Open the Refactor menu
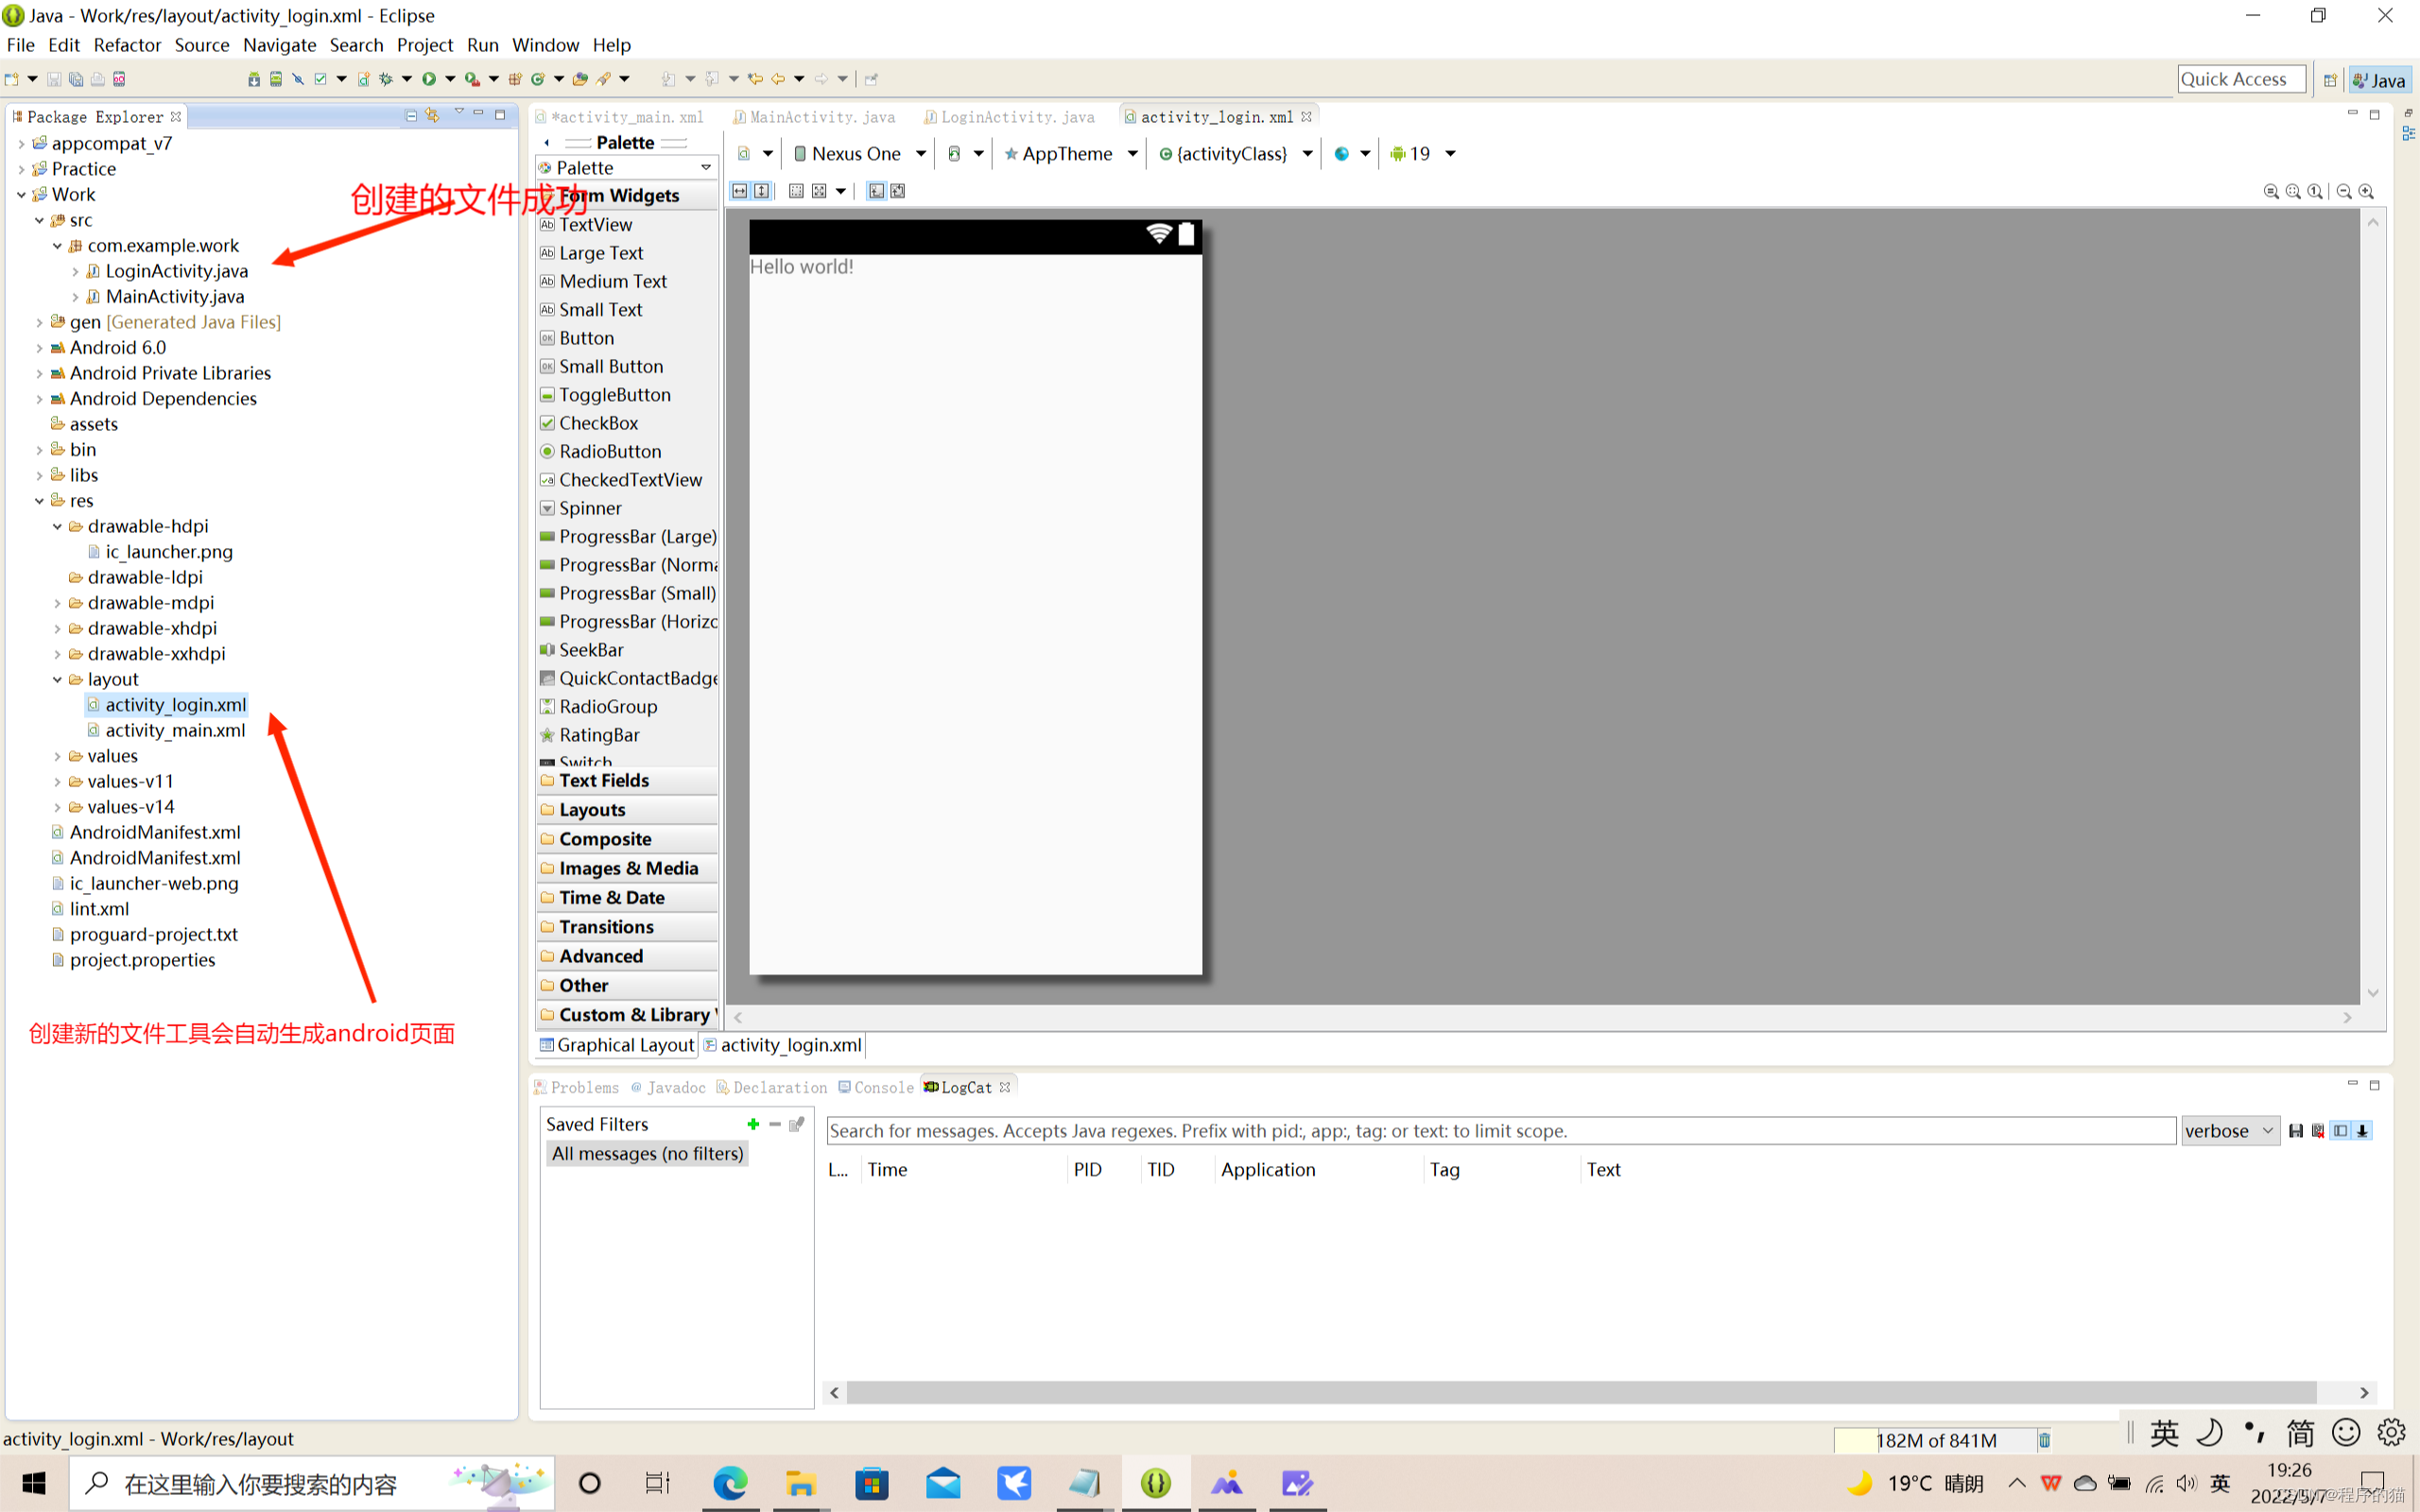Image resolution: width=2420 pixels, height=1512 pixels. tap(127, 45)
